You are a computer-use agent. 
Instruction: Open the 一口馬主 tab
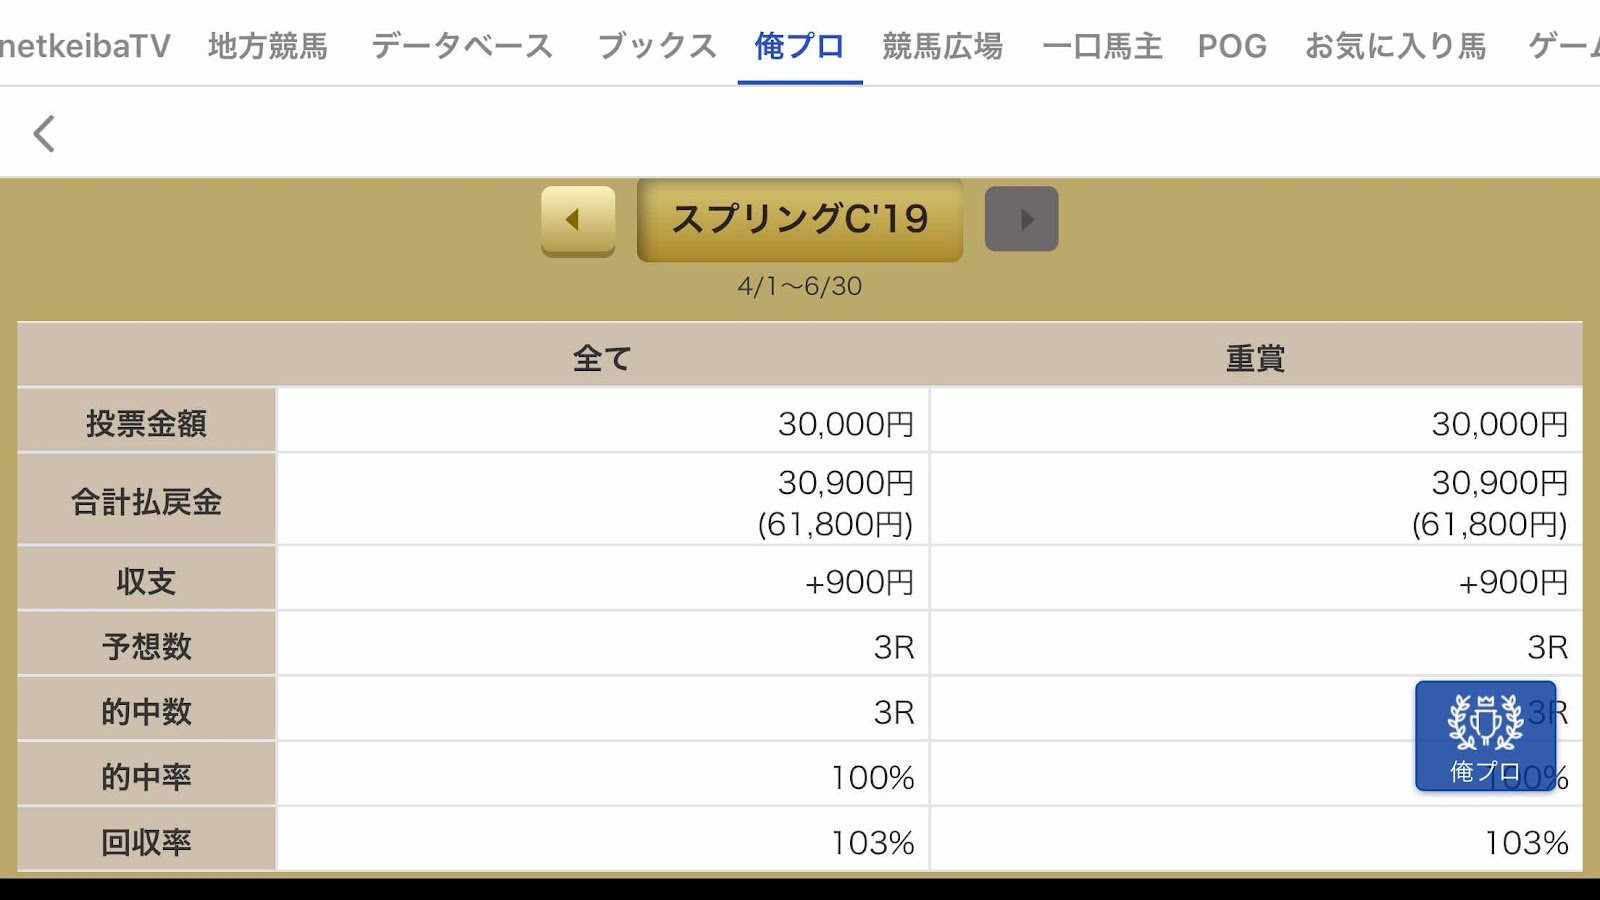(x=1102, y=46)
